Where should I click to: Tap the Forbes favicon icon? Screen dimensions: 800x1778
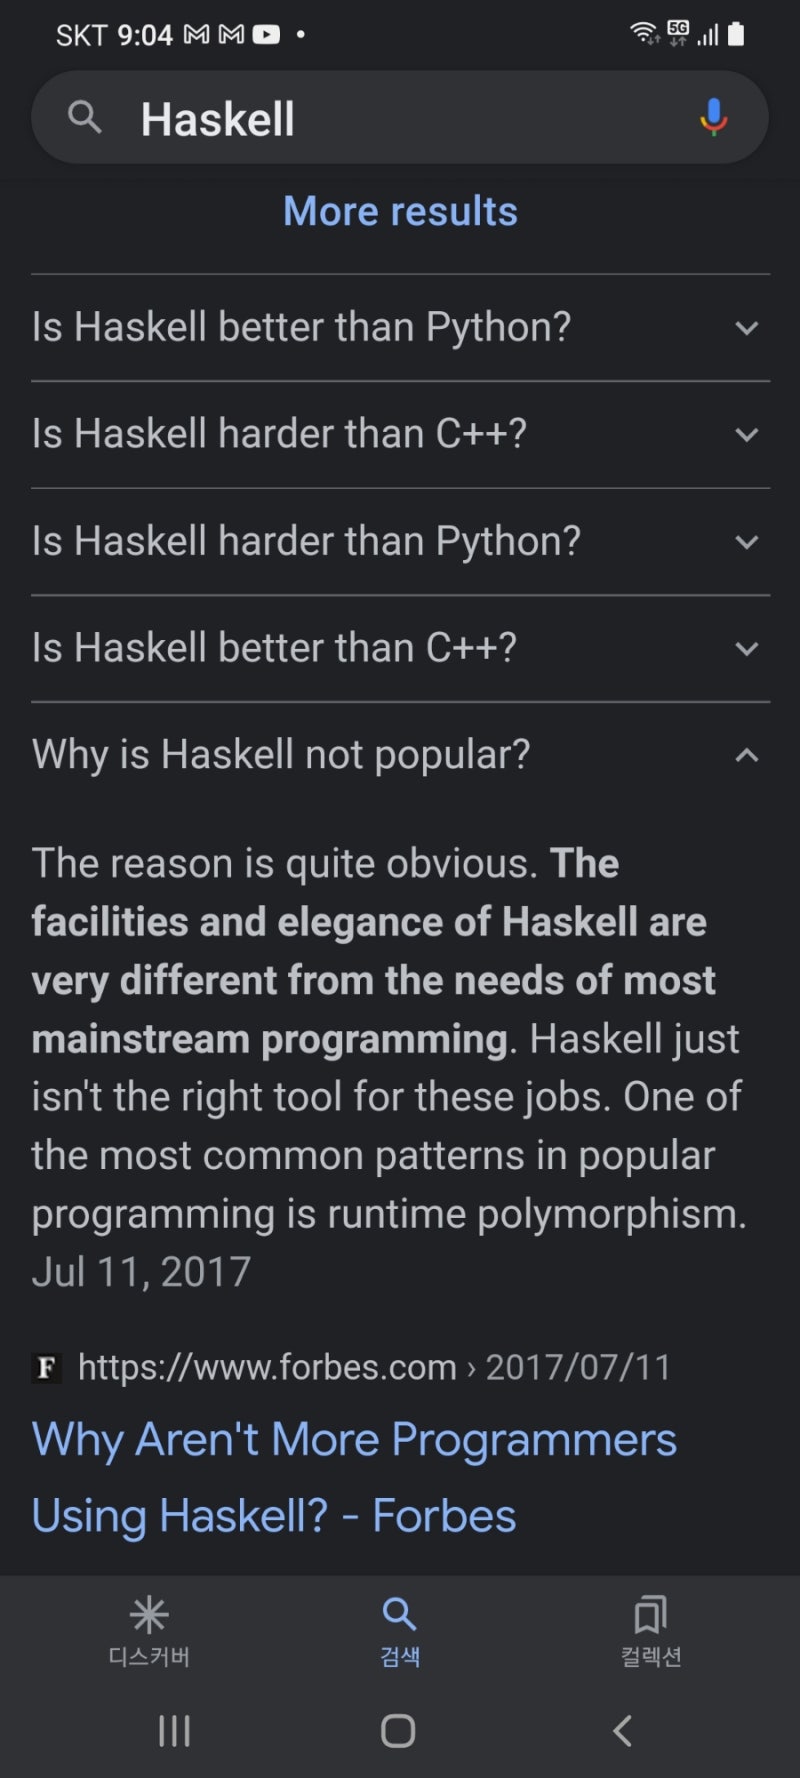46,1367
